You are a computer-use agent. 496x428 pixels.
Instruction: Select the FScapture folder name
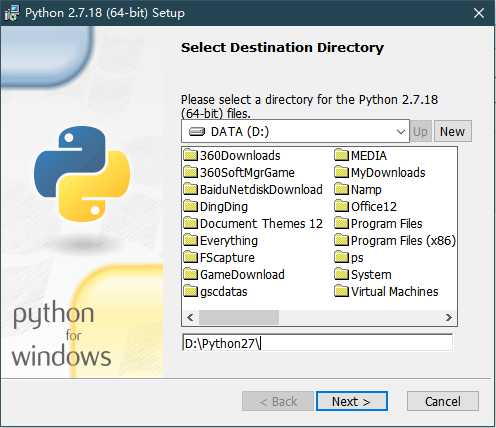coord(227,258)
